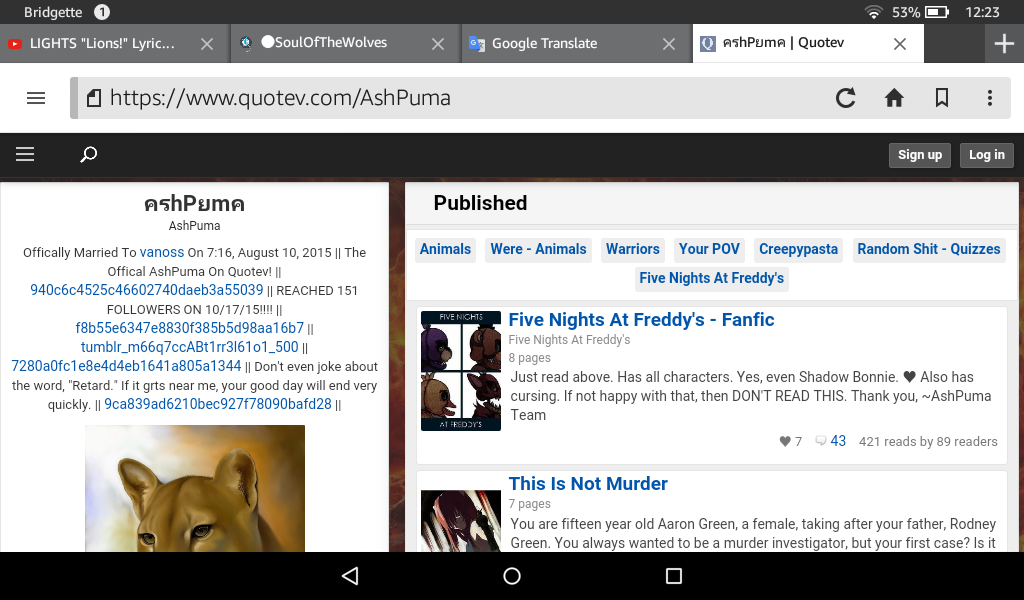Open the Quotev site hamburger menu
The width and height of the screenshot is (1024, 600).
[25, 154]
